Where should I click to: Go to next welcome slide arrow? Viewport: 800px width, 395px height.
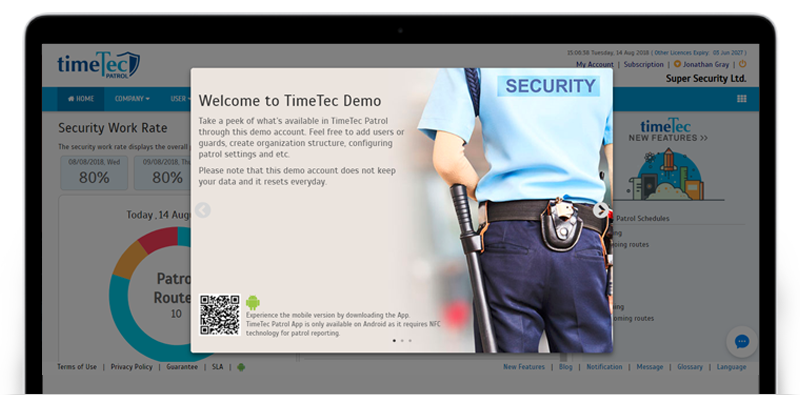pyautogui.click(x=601, y=210)
